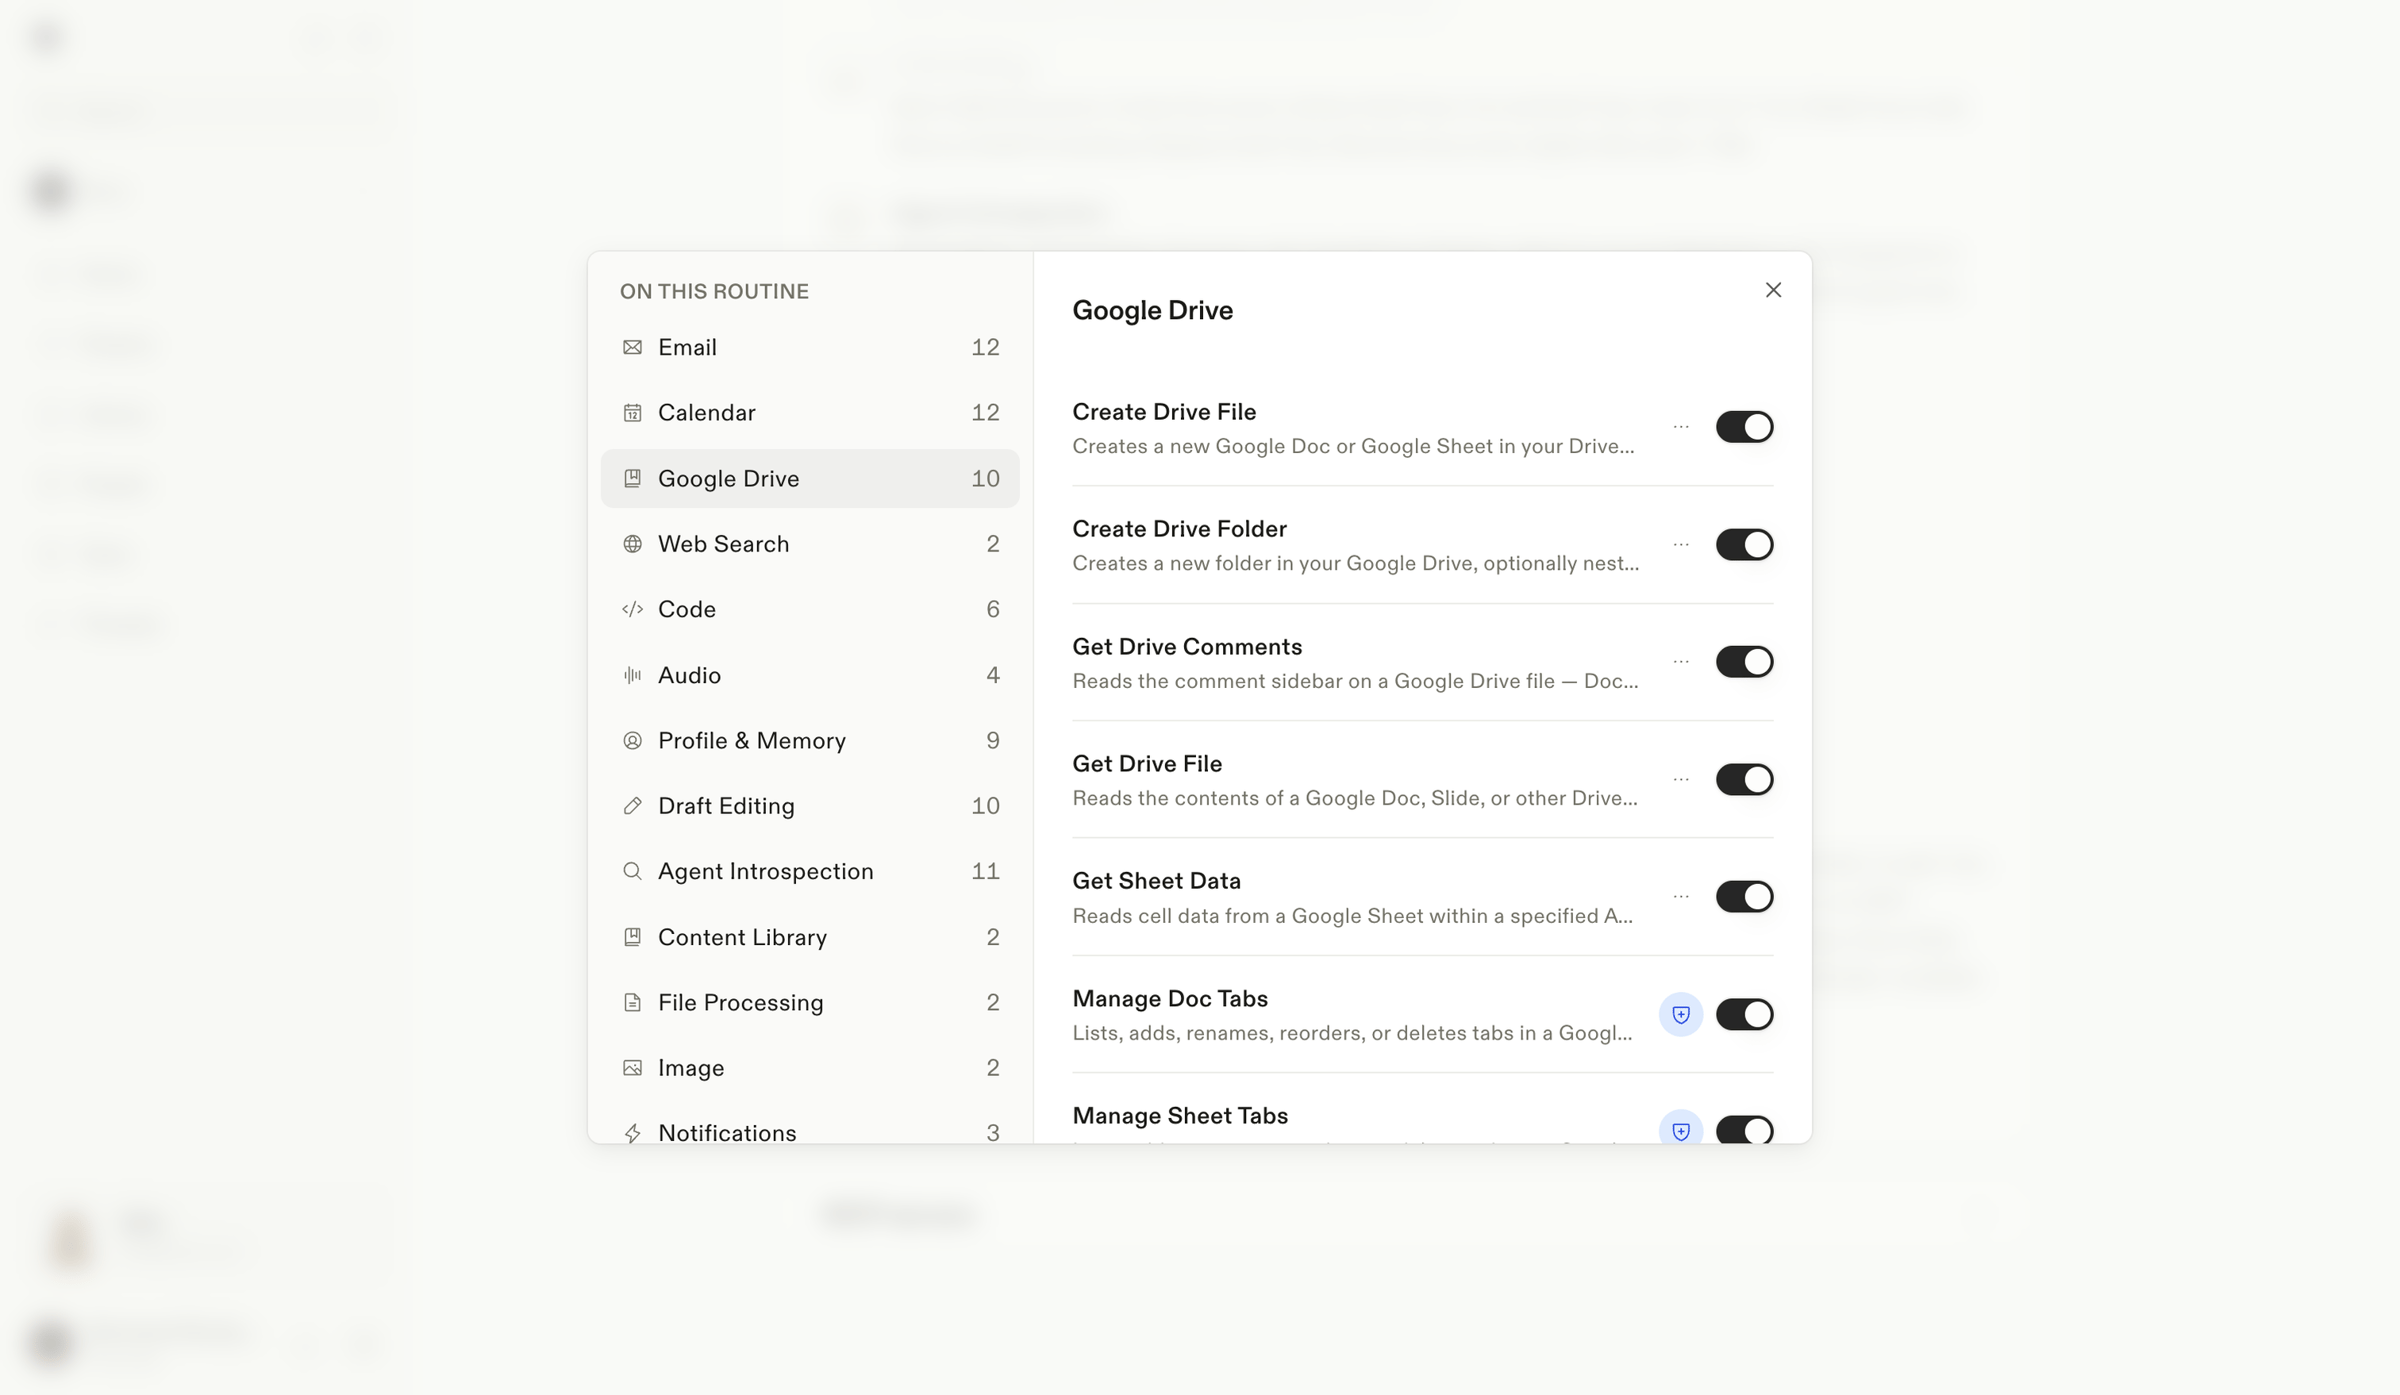Click the Agent Introspection count 11
This screenshot has height=1395, width=2400.
pos(985,871)
